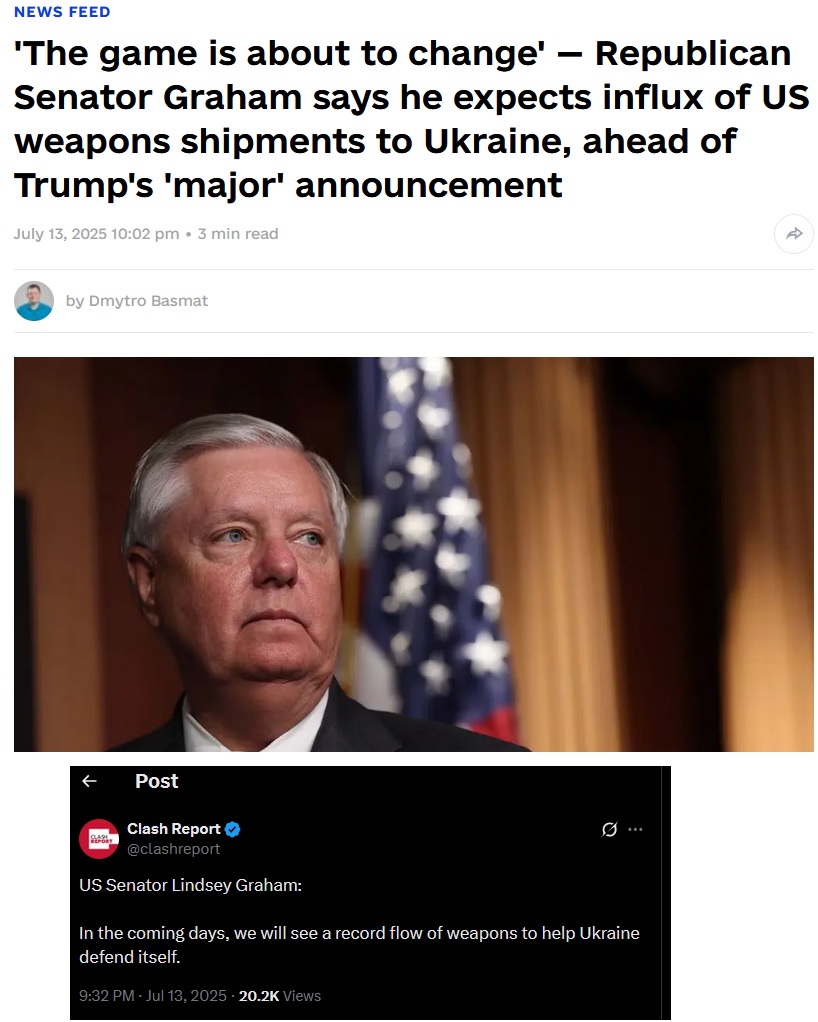
Task: Click the 3 min read label
Action: (x=238, y=233)
